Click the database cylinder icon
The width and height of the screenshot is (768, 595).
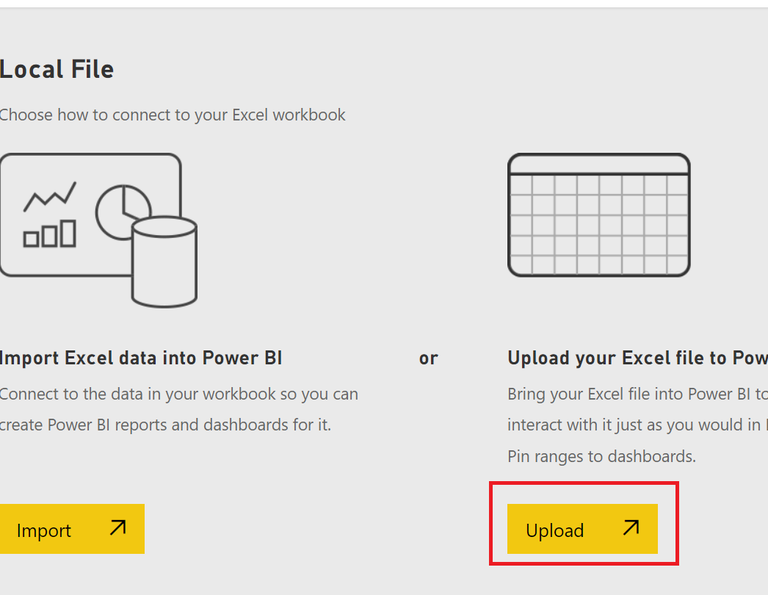pyautogui.click(x=164, y=262)
